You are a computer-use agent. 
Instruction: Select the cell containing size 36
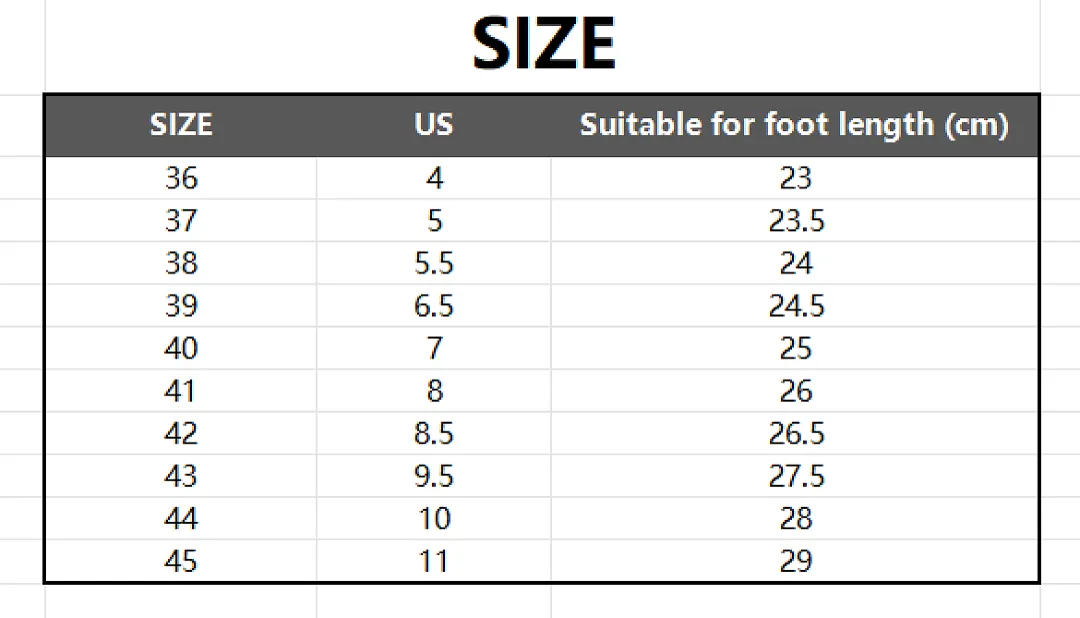(181, 178)
